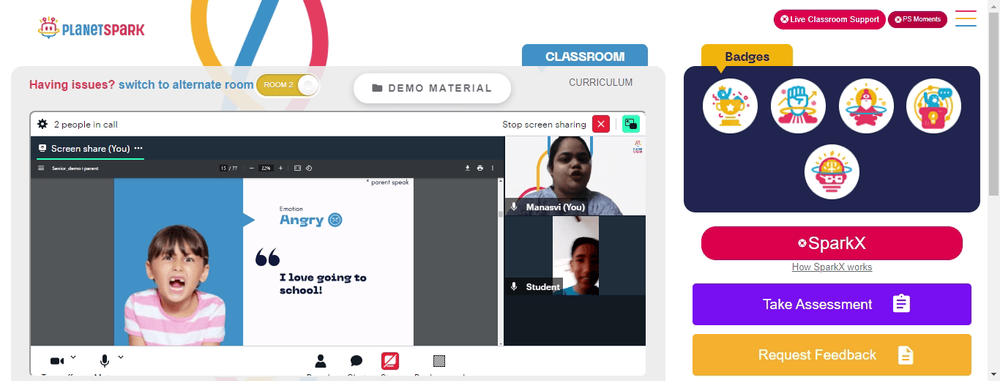Toggle the Room 2 alternate room switch
This screenshot has width=1000, height=381.
pyautogui.click(x=287, y=85)
